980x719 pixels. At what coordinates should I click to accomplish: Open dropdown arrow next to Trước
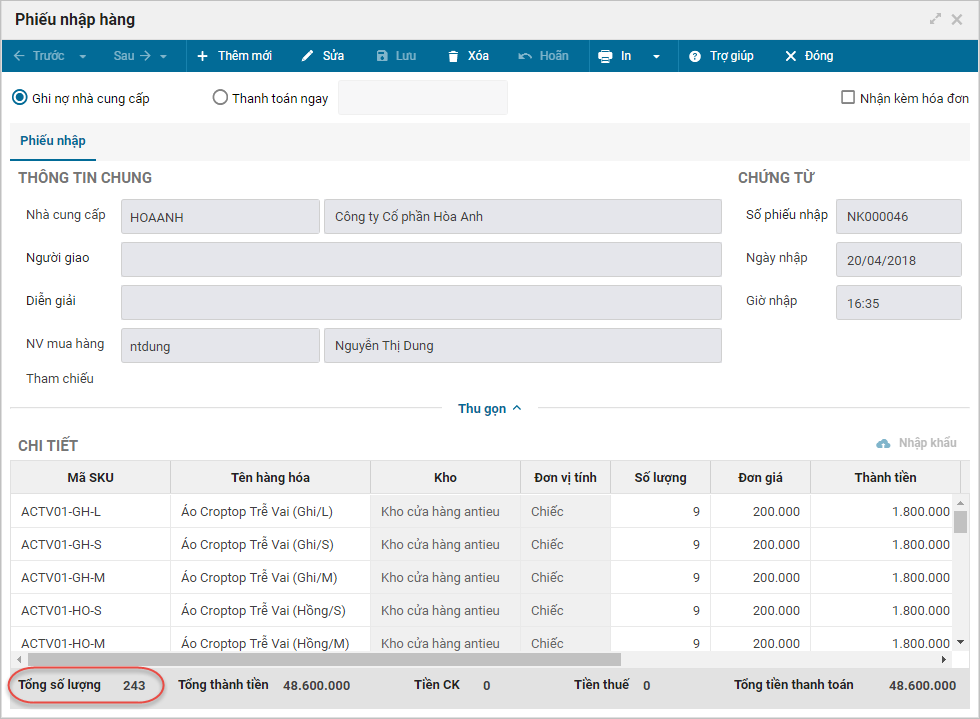point(82,56)
